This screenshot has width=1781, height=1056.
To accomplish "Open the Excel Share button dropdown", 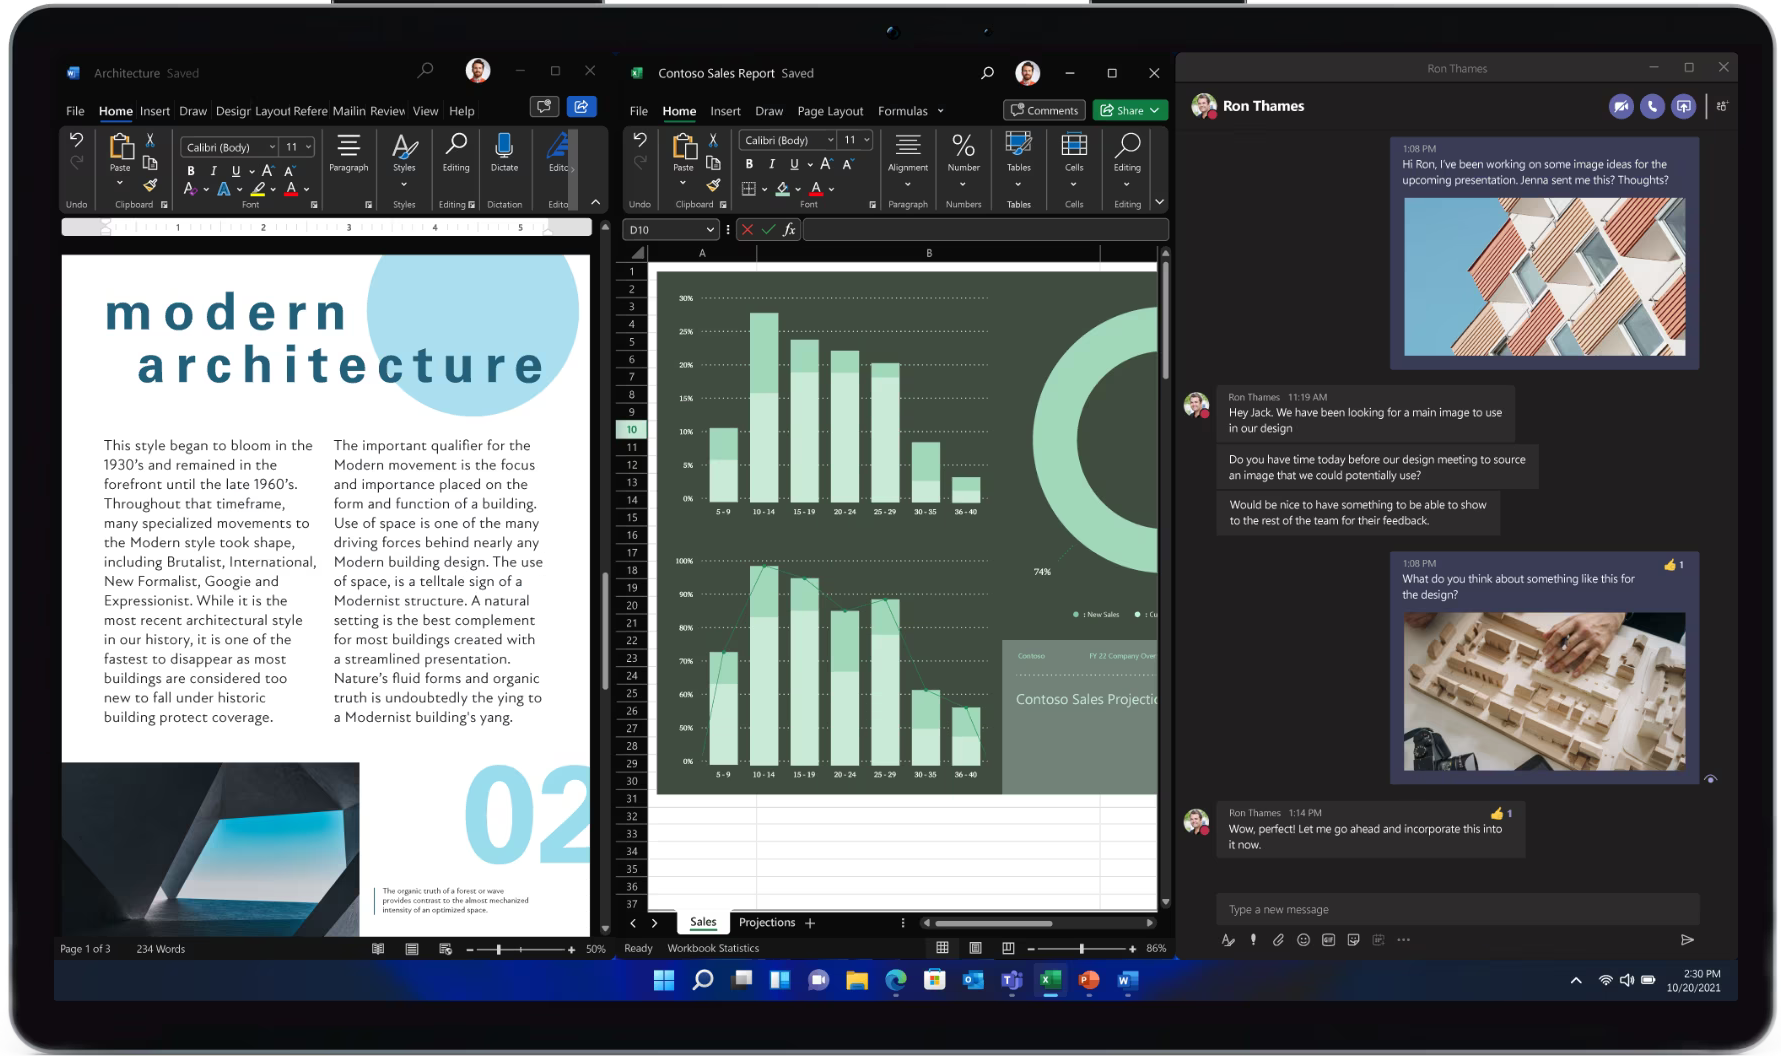I will (x=1154, y=110).
